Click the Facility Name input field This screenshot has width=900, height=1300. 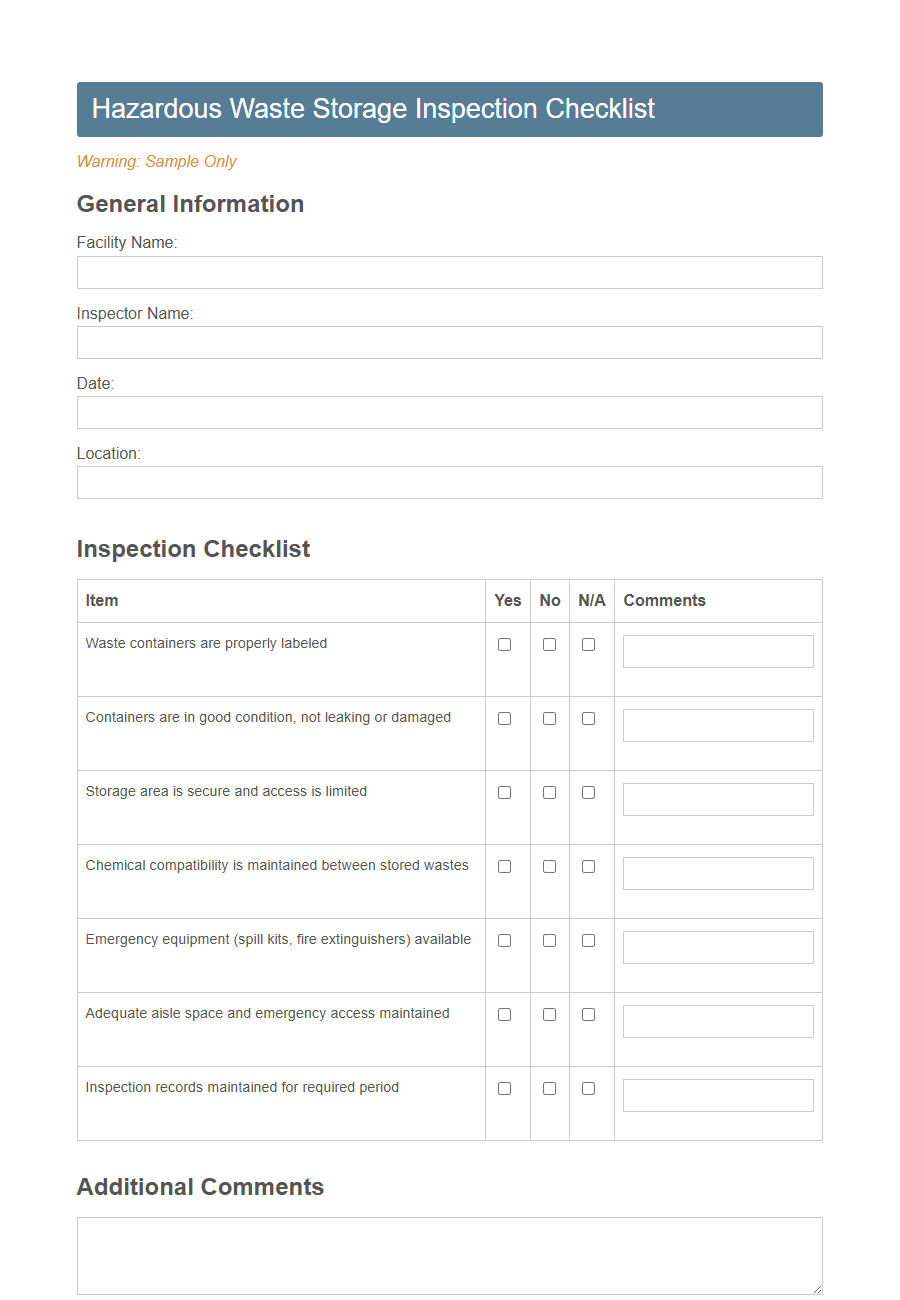(x=449, y=272)
